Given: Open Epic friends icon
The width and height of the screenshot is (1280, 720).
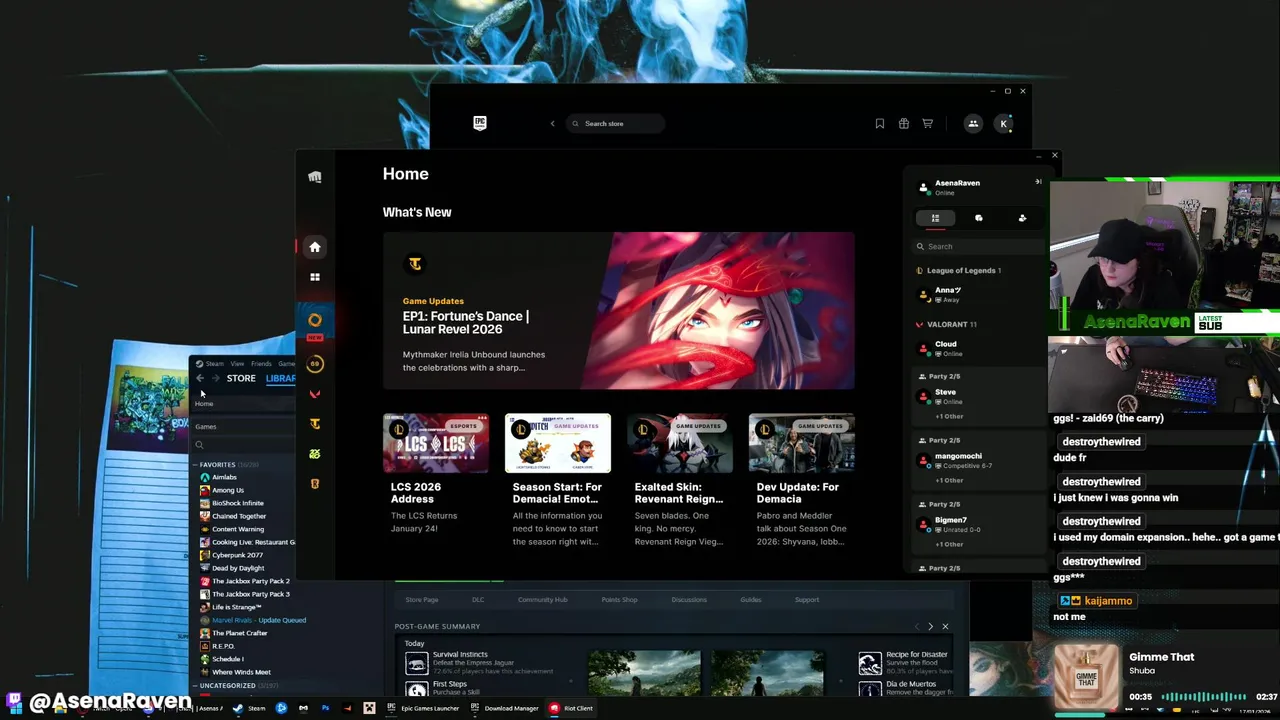Looking at the screenshot, I should click(x=973, y=123).
